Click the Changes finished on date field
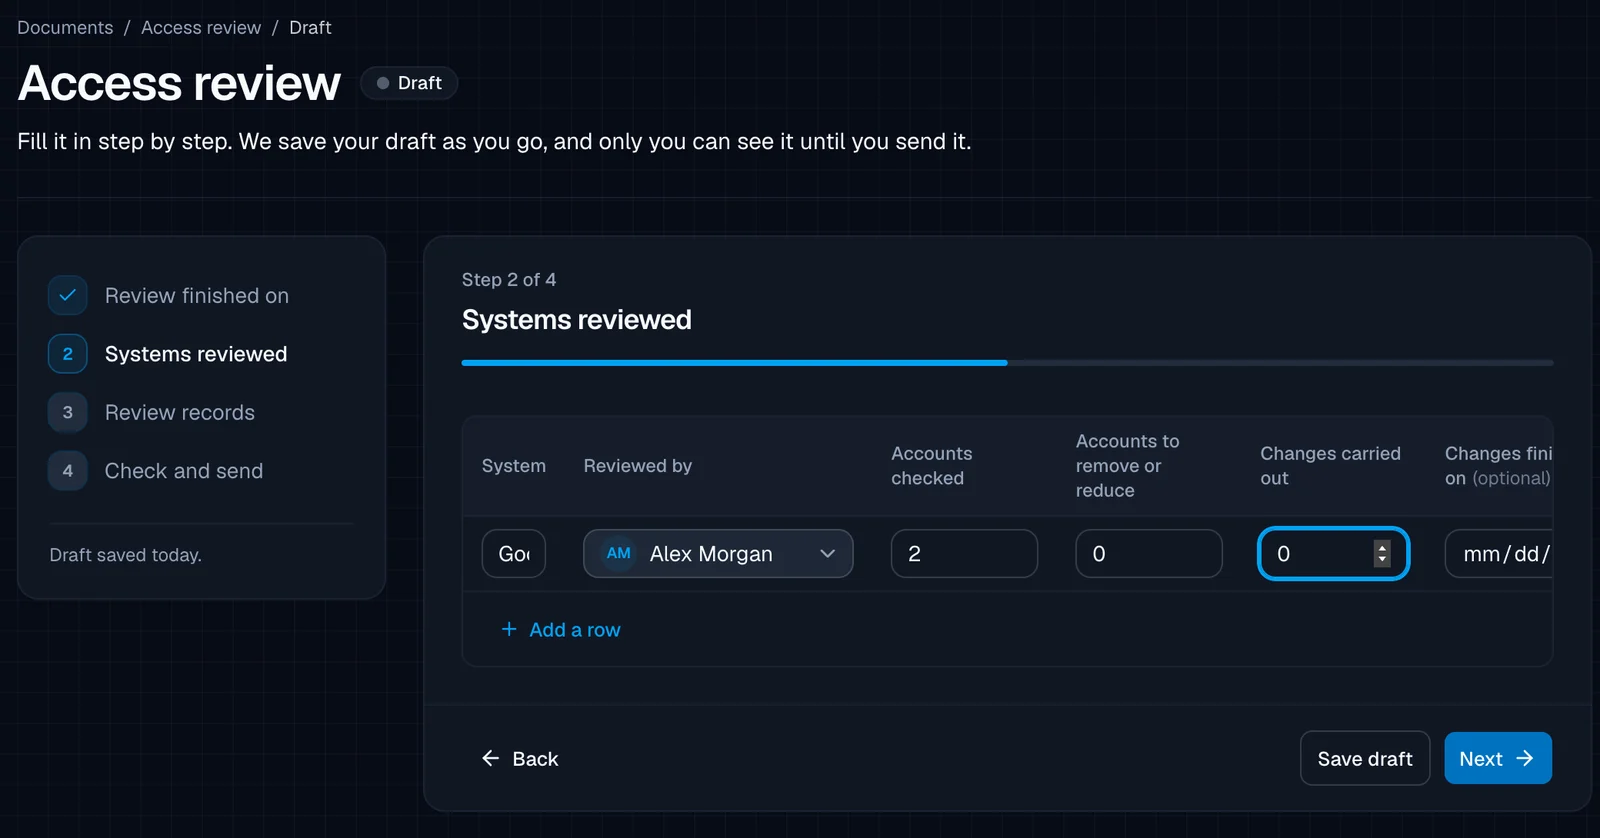Viewport: 1600px width, 838px height. (1499, 553)
